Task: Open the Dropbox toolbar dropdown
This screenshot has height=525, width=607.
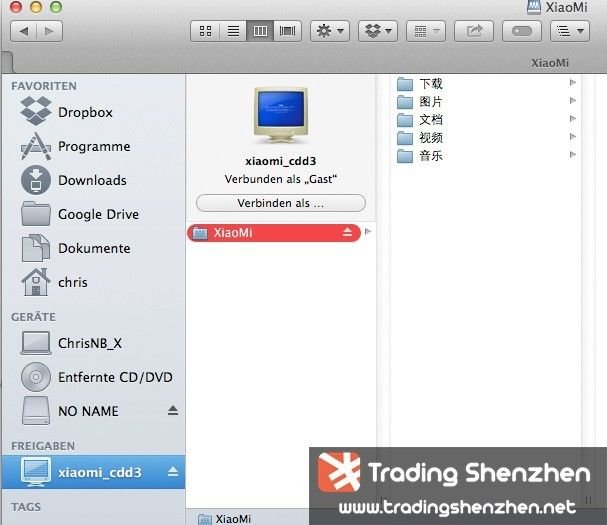Action: click(378, 31)
